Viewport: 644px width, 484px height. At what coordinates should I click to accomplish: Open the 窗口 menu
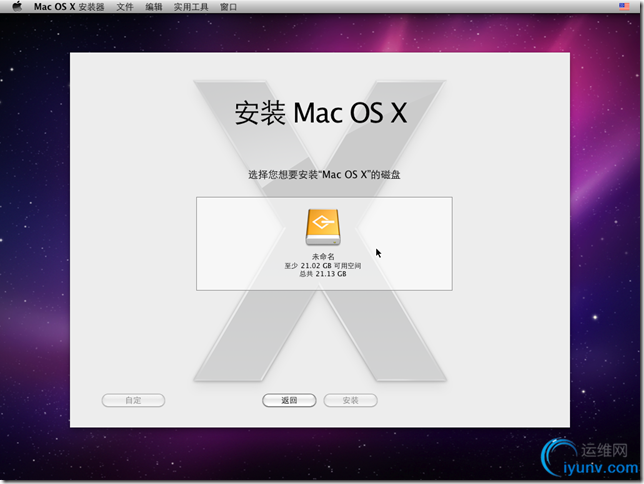click(x=228, y=7)
